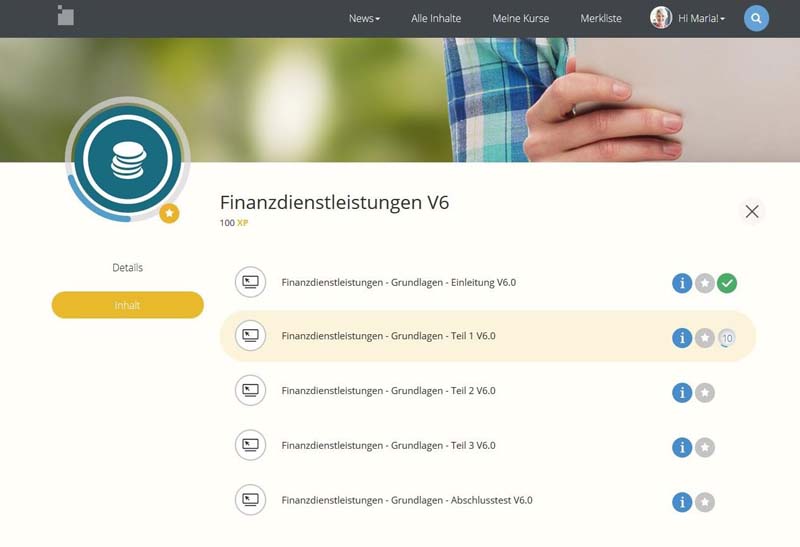Go to Alle Inhalte menu item
Viewport: 800px width, 547px height.
(x=436, y=18)
